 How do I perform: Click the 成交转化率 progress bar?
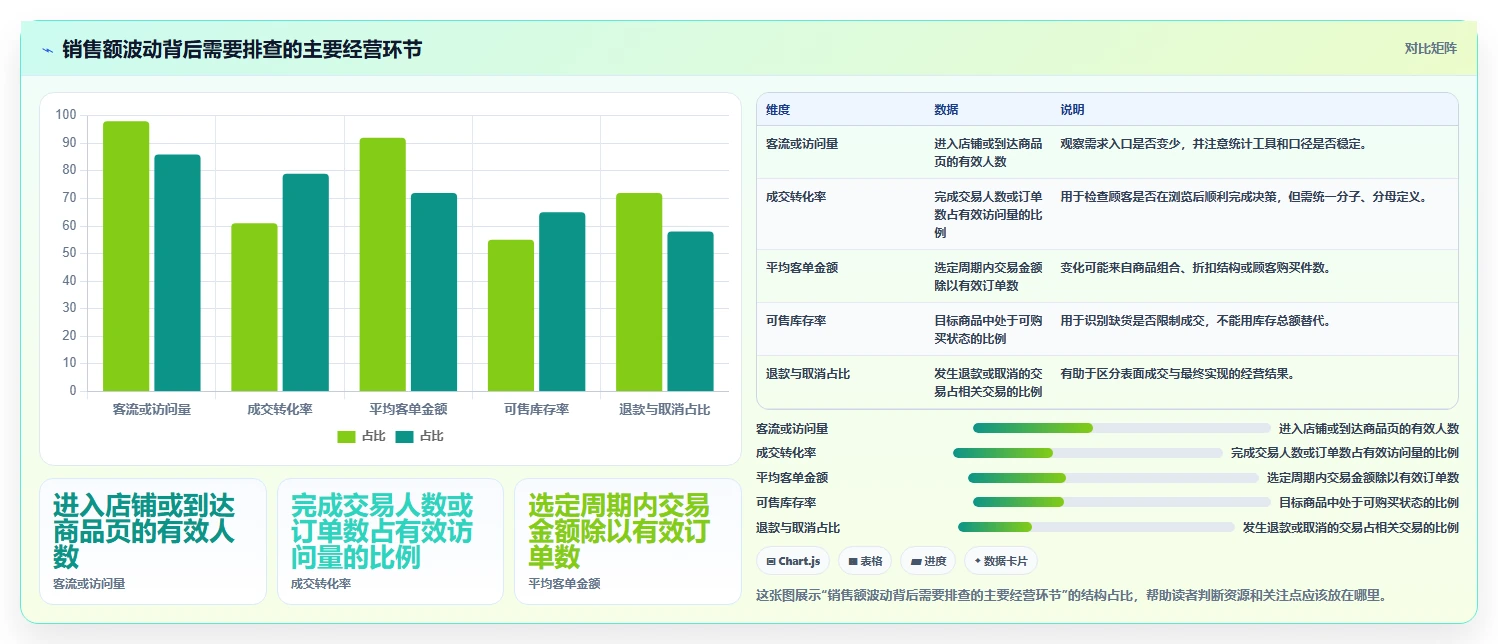[x=1087, y=453]
